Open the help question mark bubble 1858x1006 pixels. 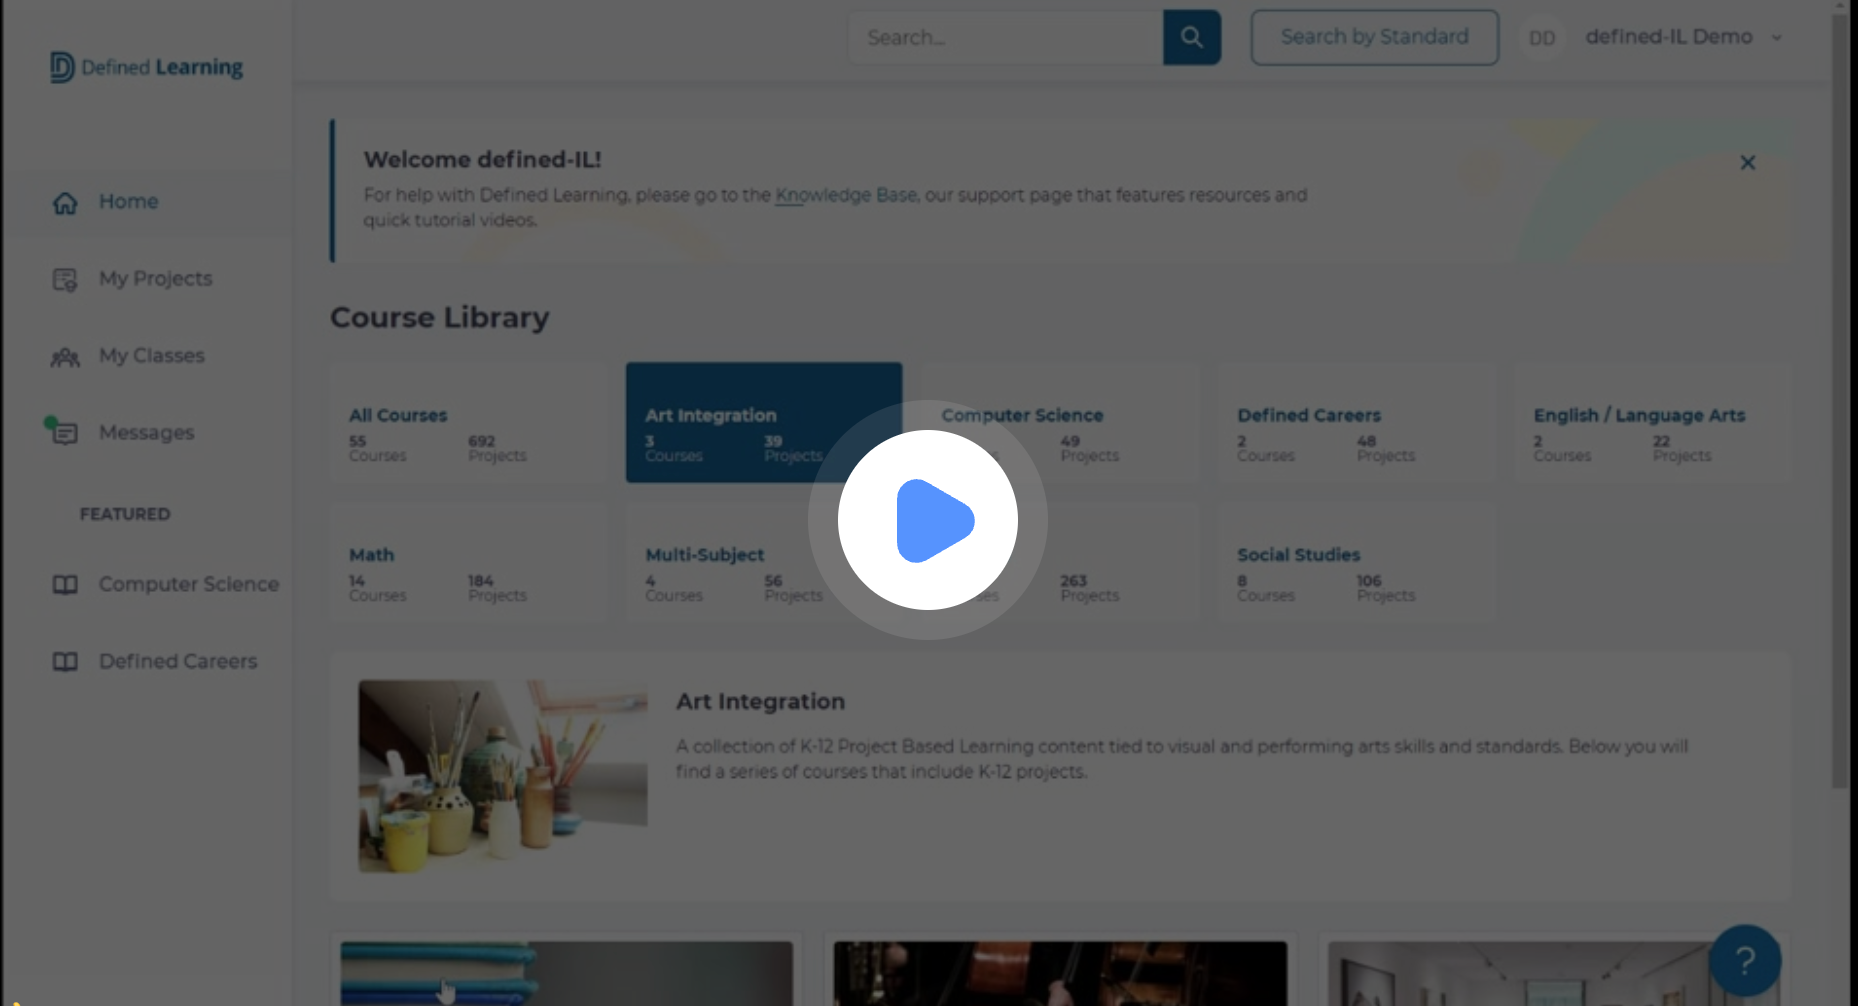coord(1745,960)
